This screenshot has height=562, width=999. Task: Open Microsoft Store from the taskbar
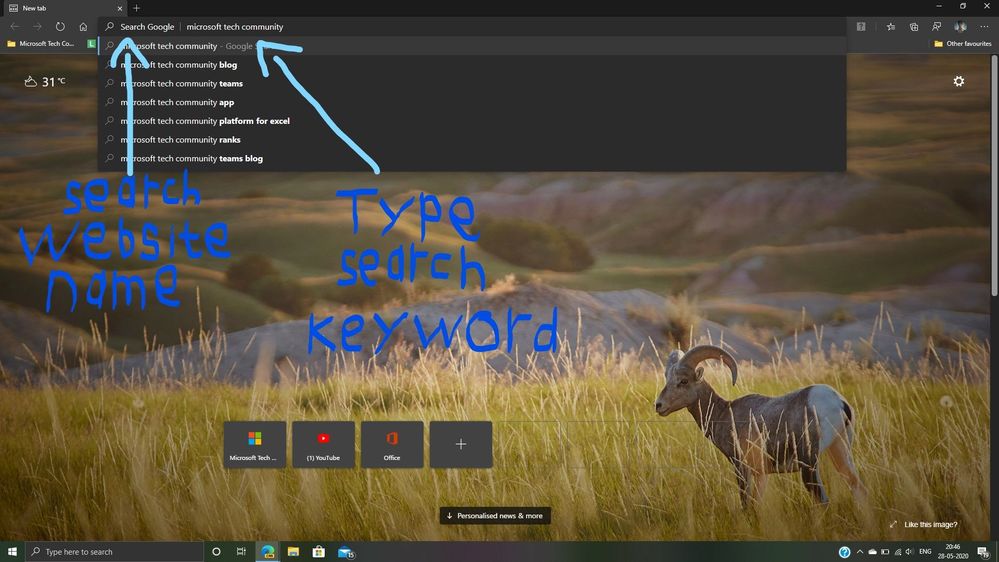(319, 551)
